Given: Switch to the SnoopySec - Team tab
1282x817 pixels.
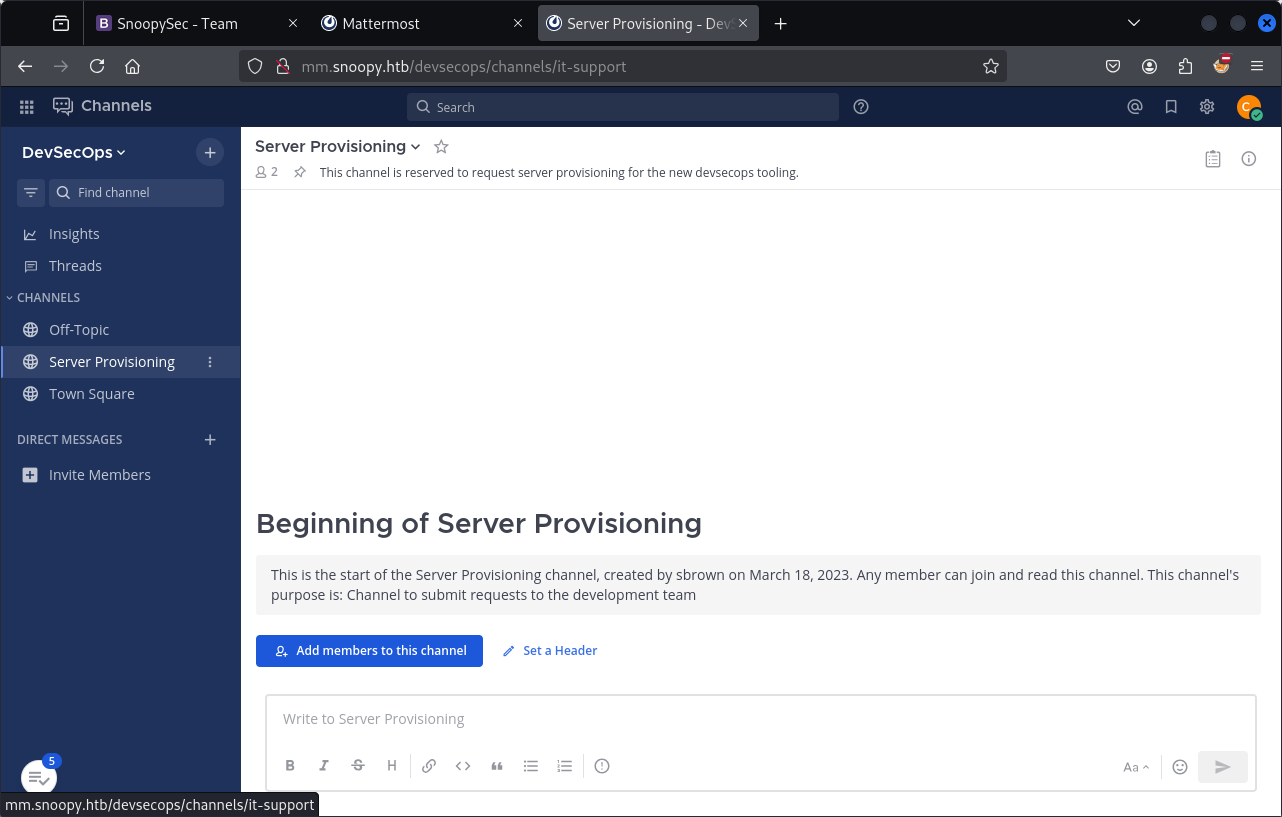Looking at the screenshot, I should (x=177, y=24).
